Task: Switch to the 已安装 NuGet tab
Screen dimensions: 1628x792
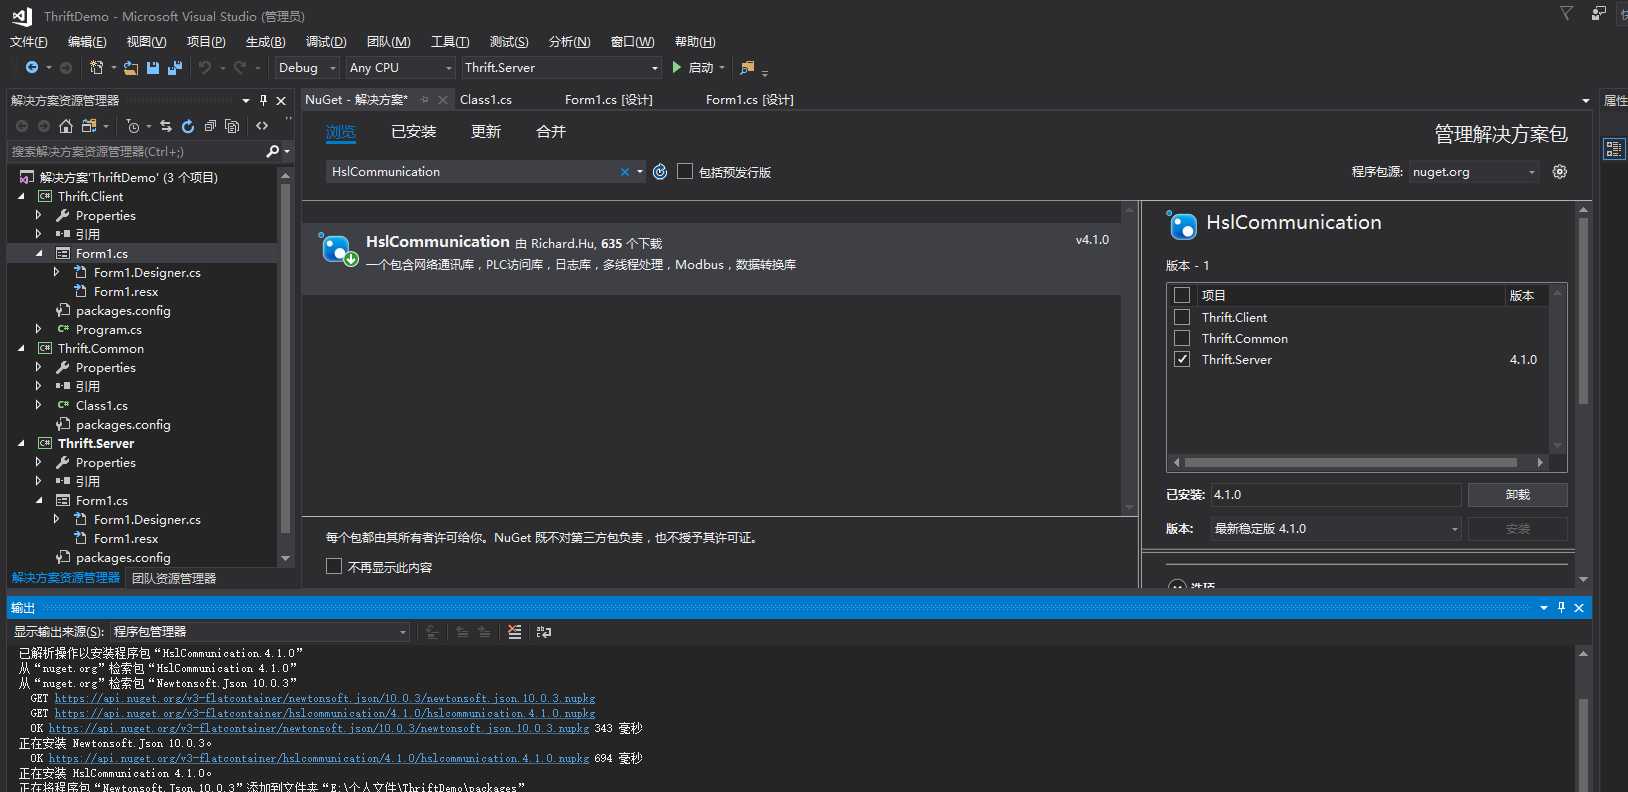Action: pos(414,132)
